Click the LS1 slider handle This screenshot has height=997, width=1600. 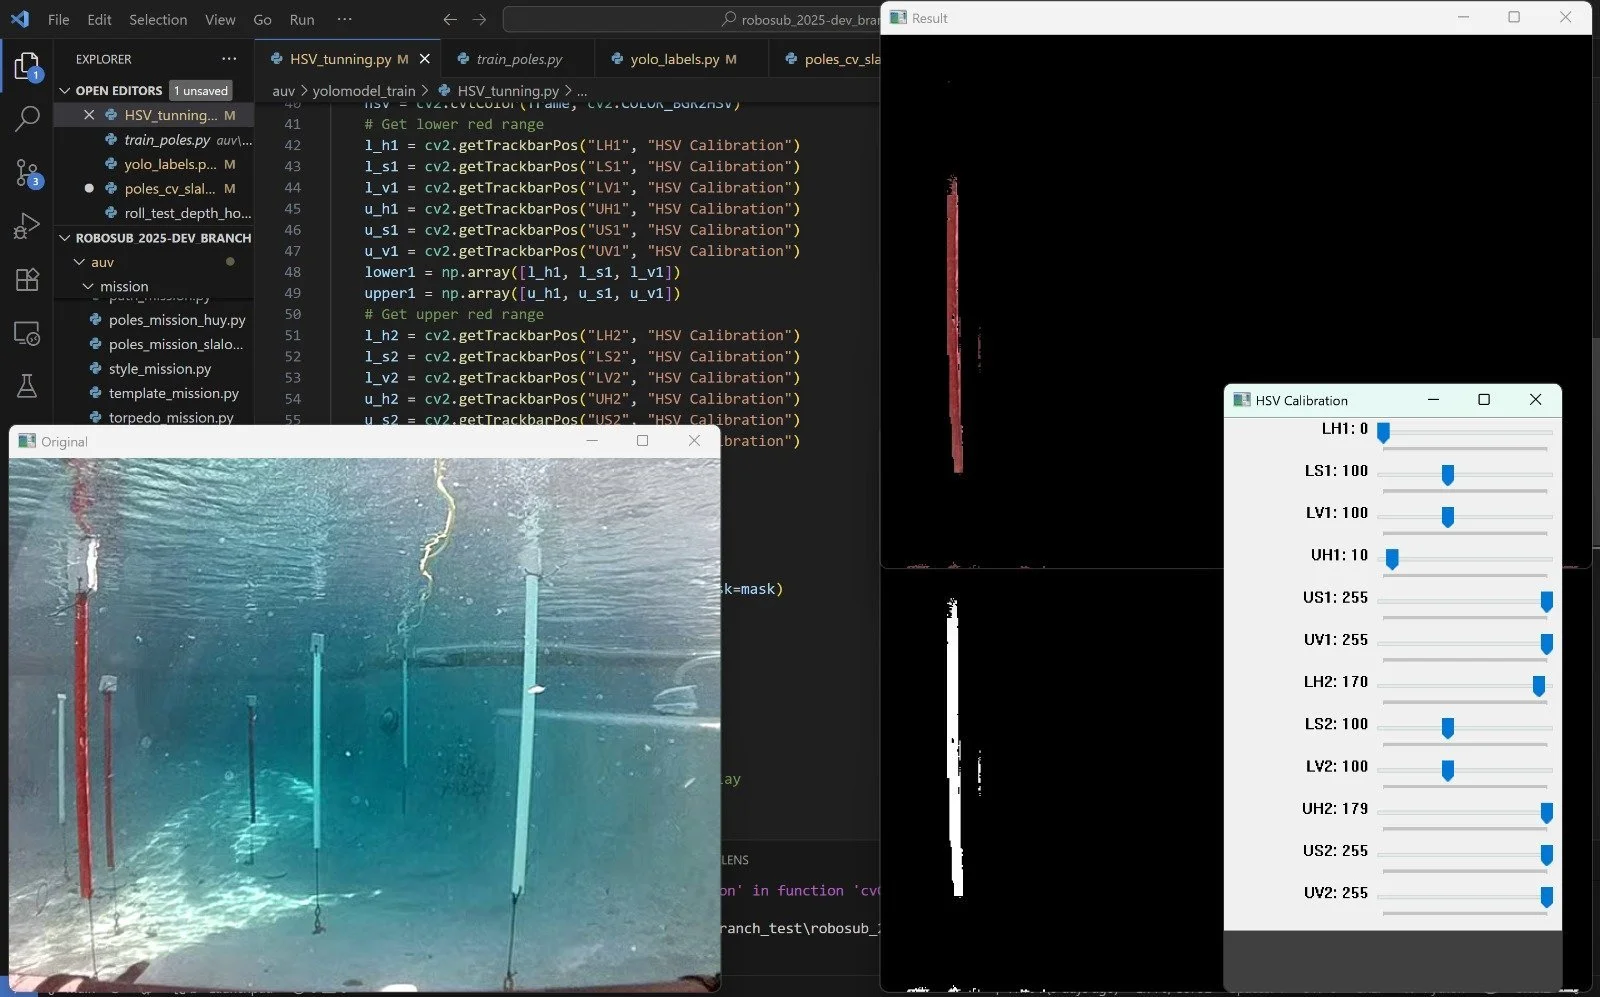(1447, 475)
